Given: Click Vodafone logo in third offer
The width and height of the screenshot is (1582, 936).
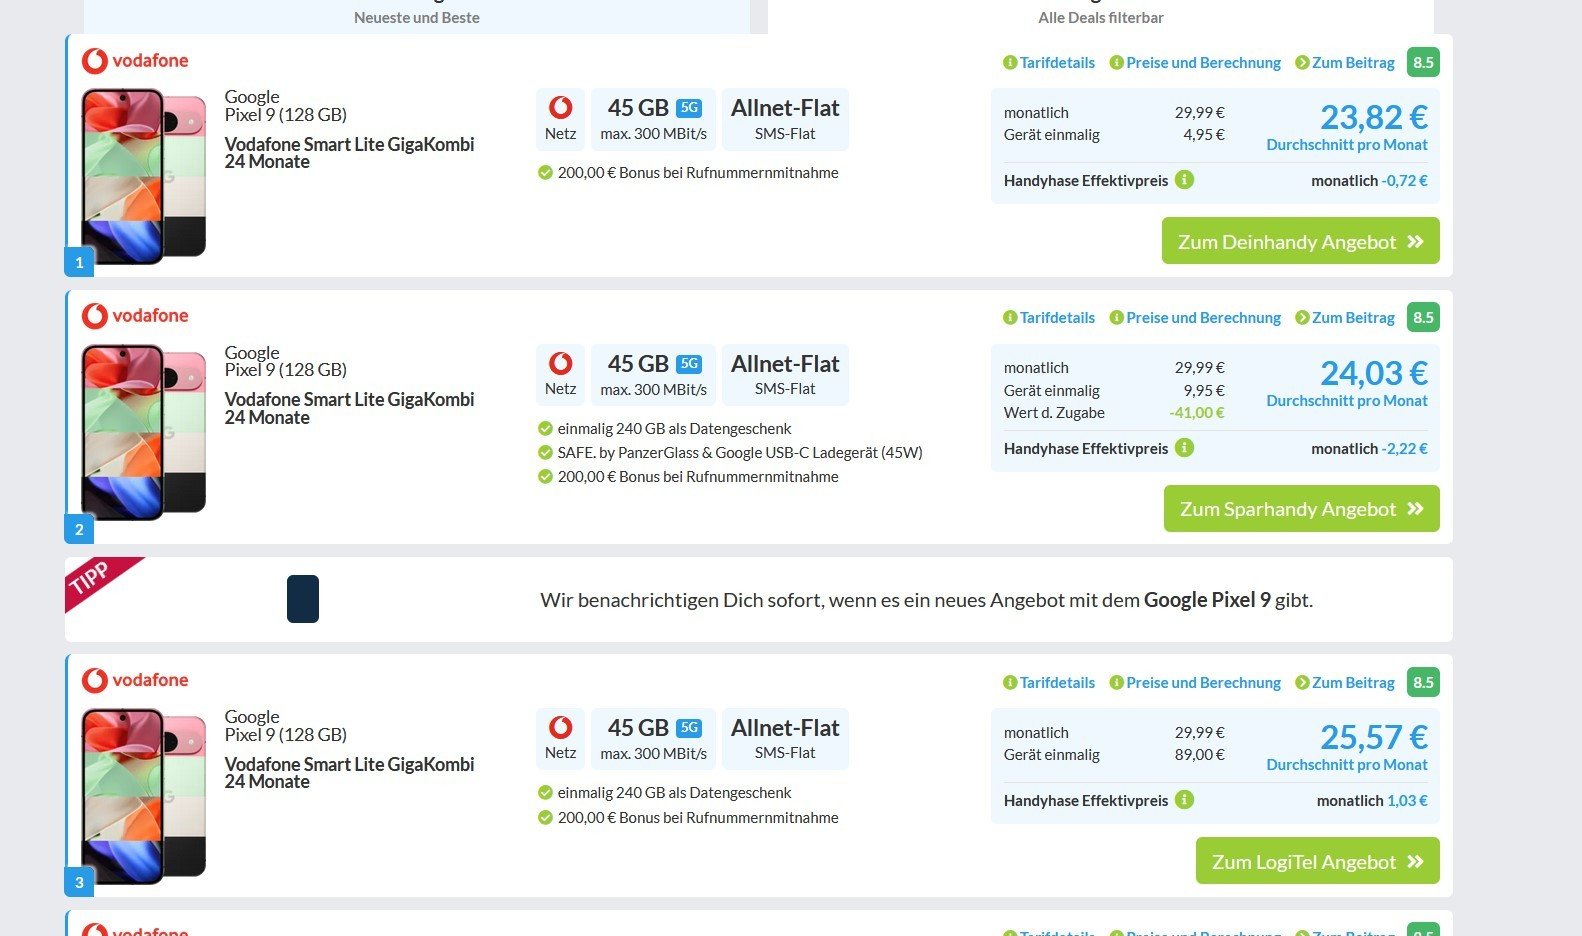Looking at the screenshot, I should [x=135, y=680].
